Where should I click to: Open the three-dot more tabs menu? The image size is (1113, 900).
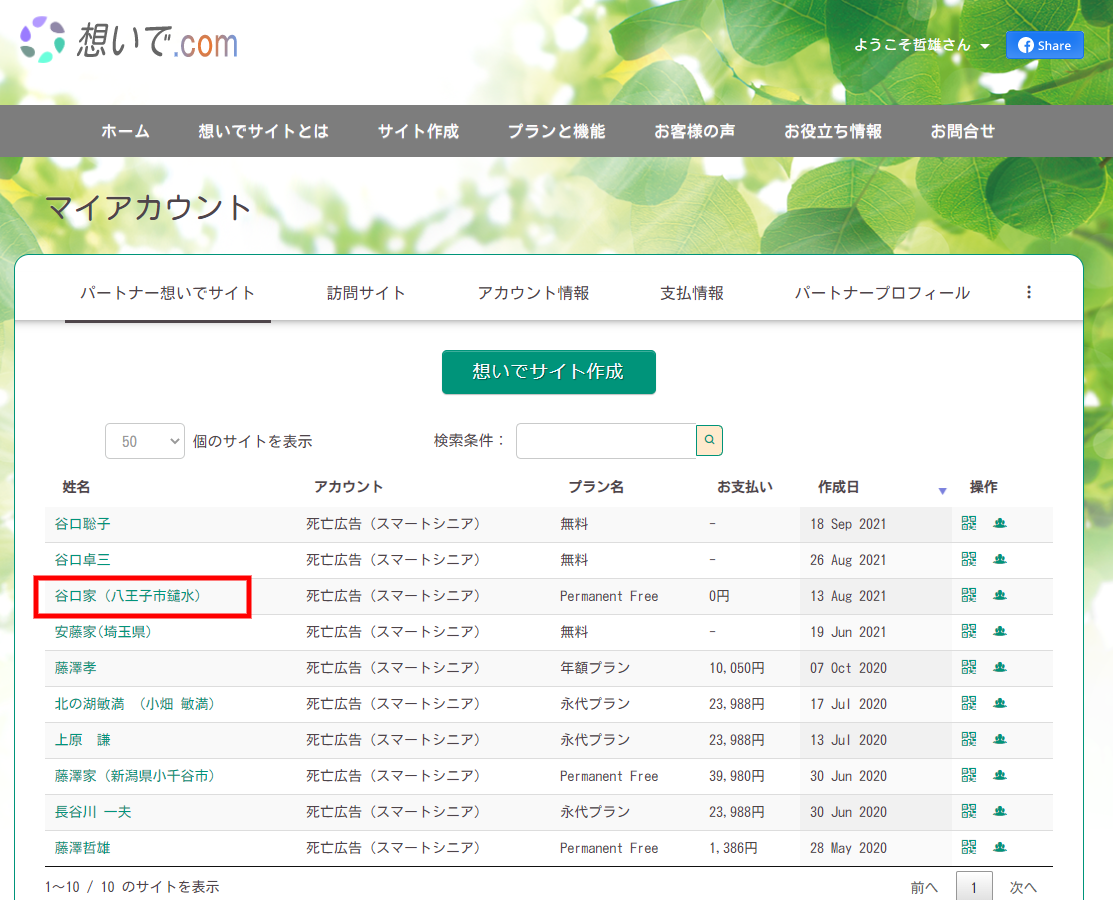(x=1029, y=292)
